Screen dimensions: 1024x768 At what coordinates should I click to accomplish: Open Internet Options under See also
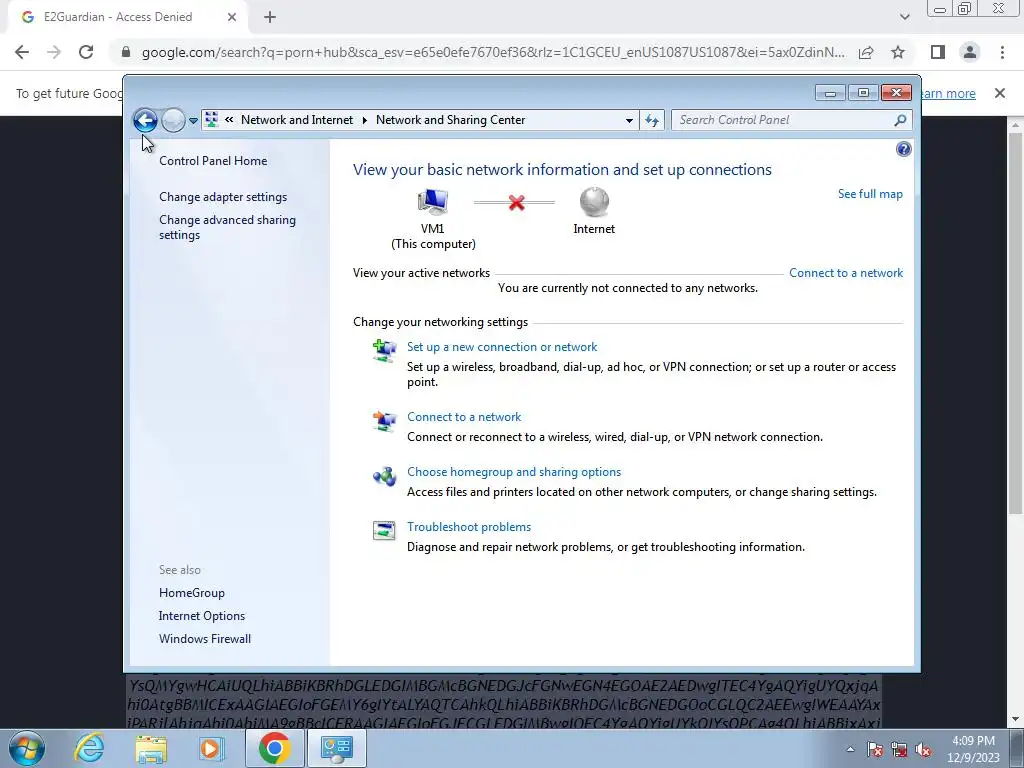(202, 616)
